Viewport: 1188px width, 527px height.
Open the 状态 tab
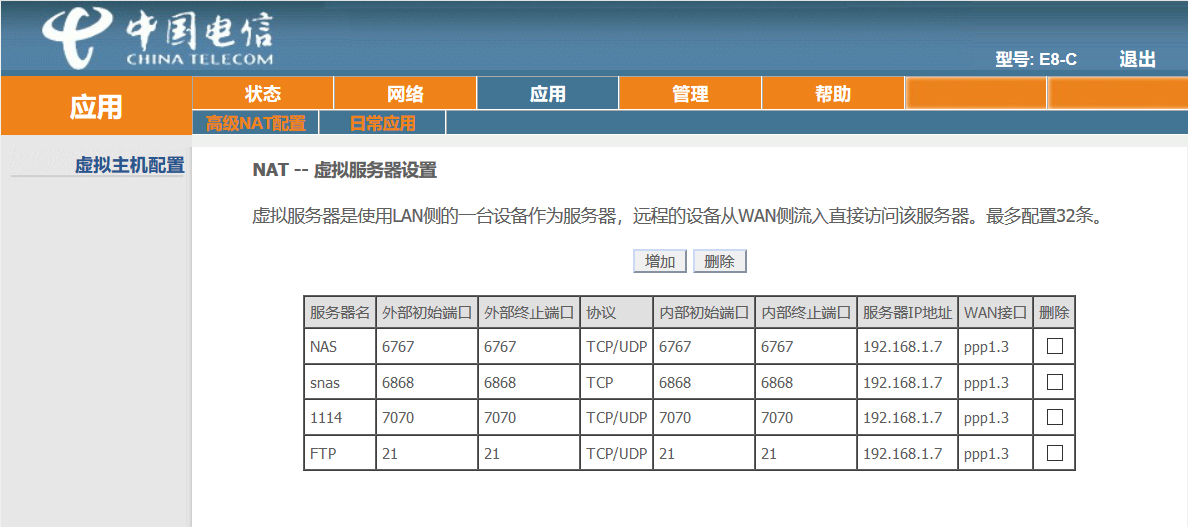pyautogui.click(x=263, y=94)
